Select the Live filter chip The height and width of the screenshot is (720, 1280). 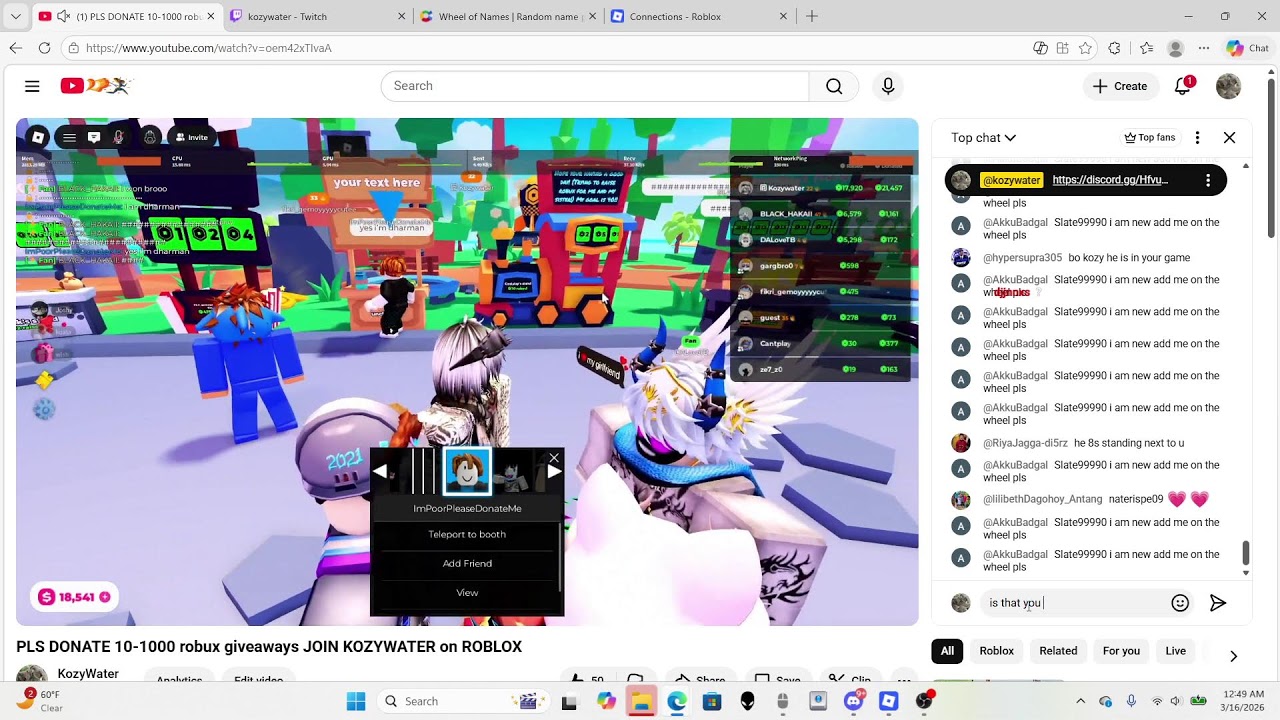[x=1176, y=651]
